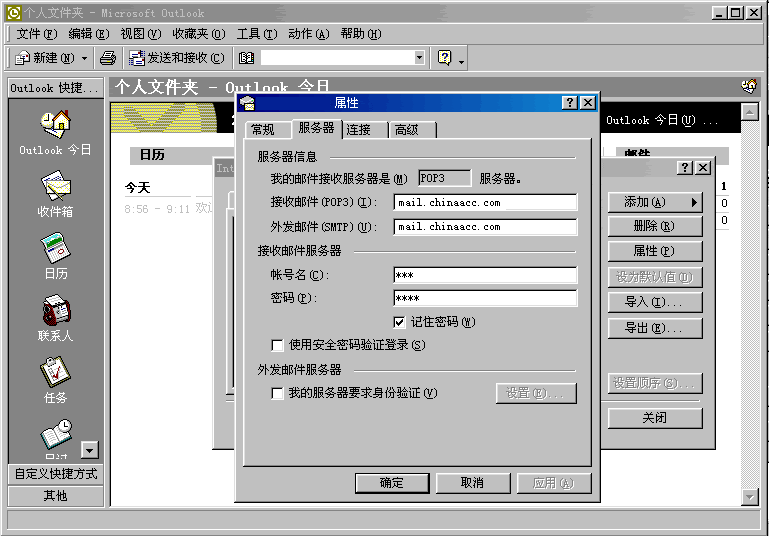The height and width of the screenshot is (536, 769).
Task: Expand toolbar options arrow after help icon
Action: pyautogui.click(x=461, y=61)
